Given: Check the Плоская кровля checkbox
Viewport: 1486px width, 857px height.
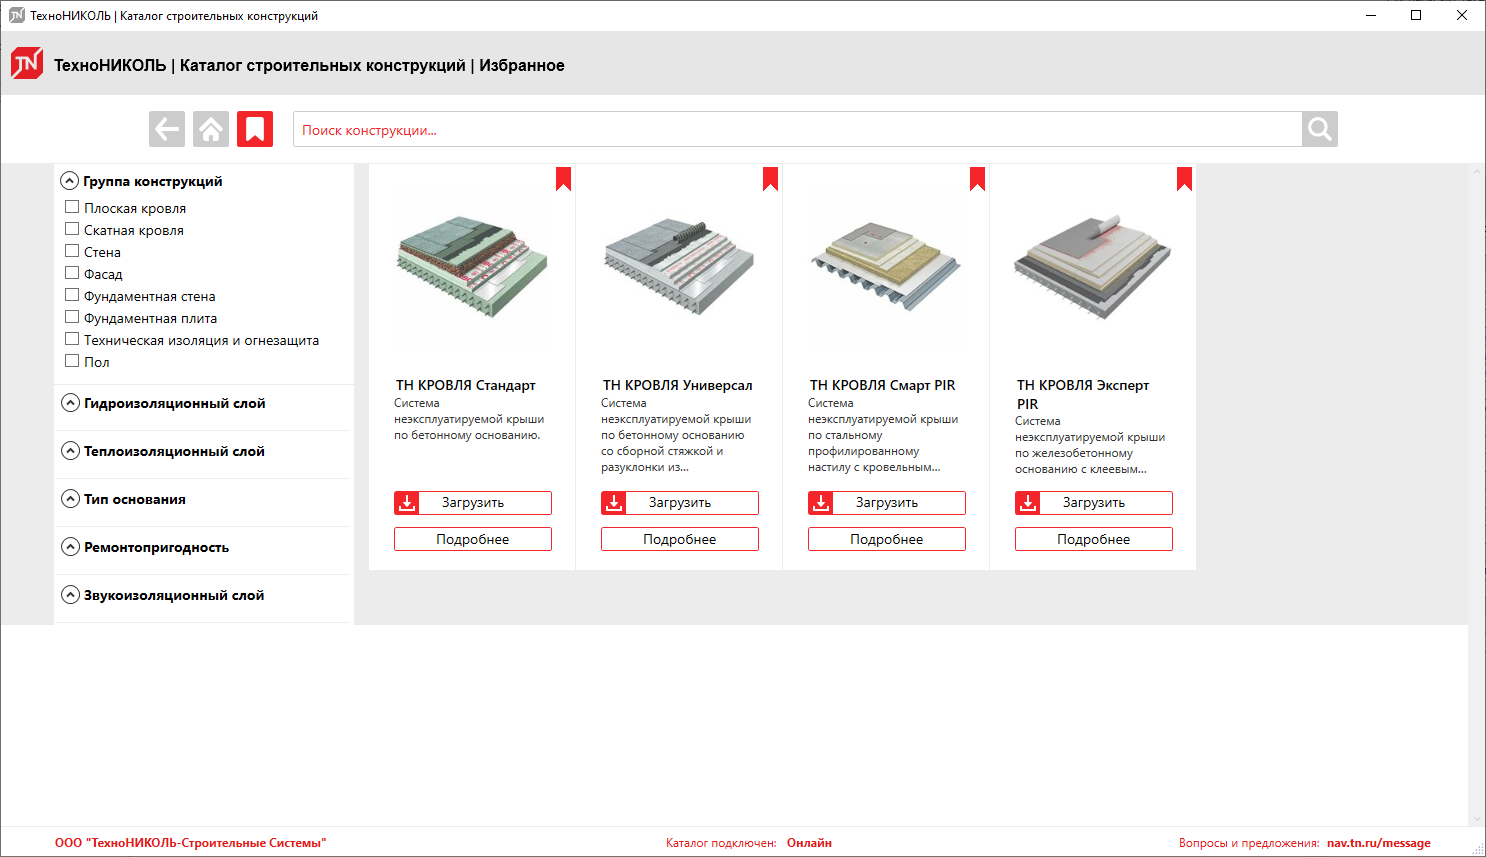Looking at the screenshot, I should 72,207.
